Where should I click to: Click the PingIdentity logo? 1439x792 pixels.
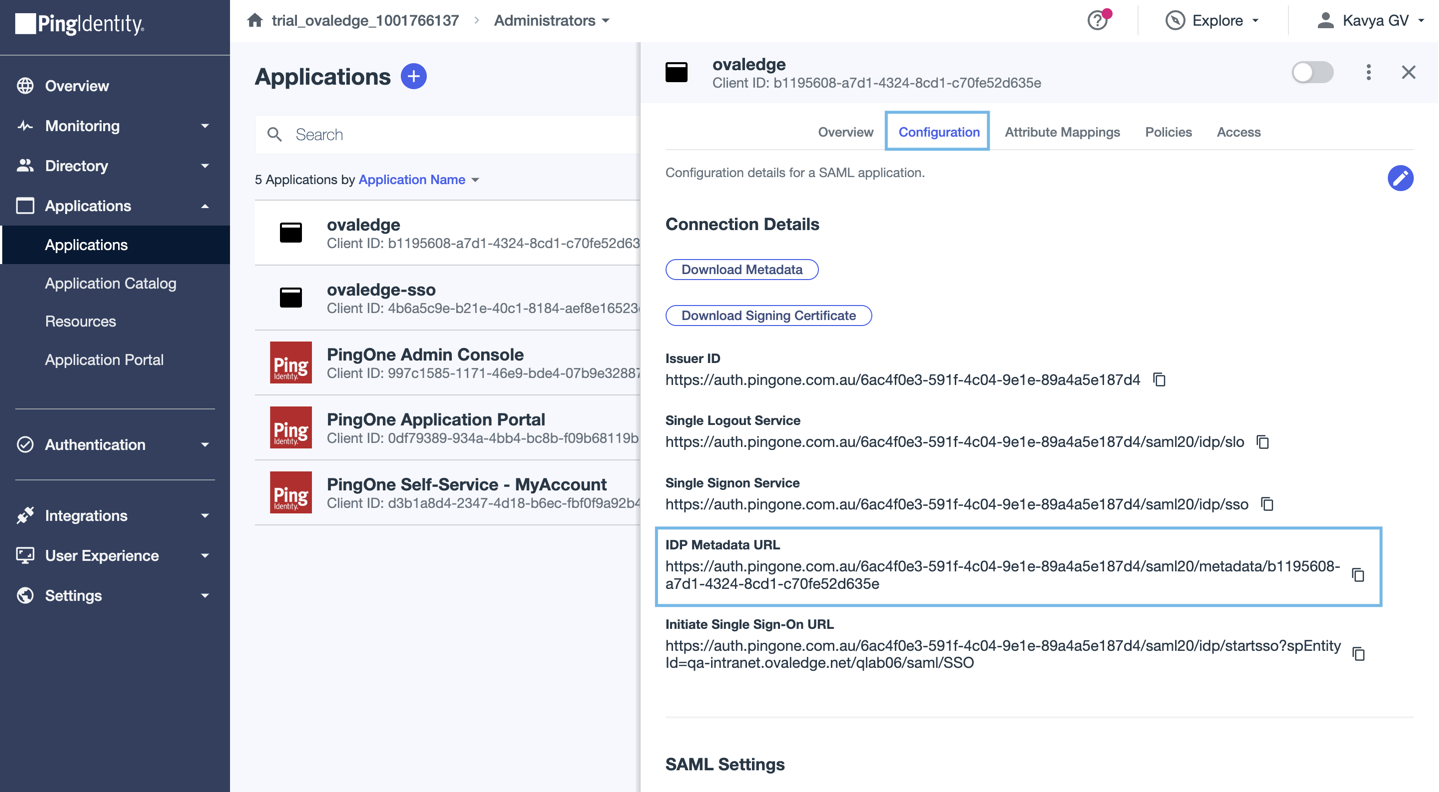(80, 24)
